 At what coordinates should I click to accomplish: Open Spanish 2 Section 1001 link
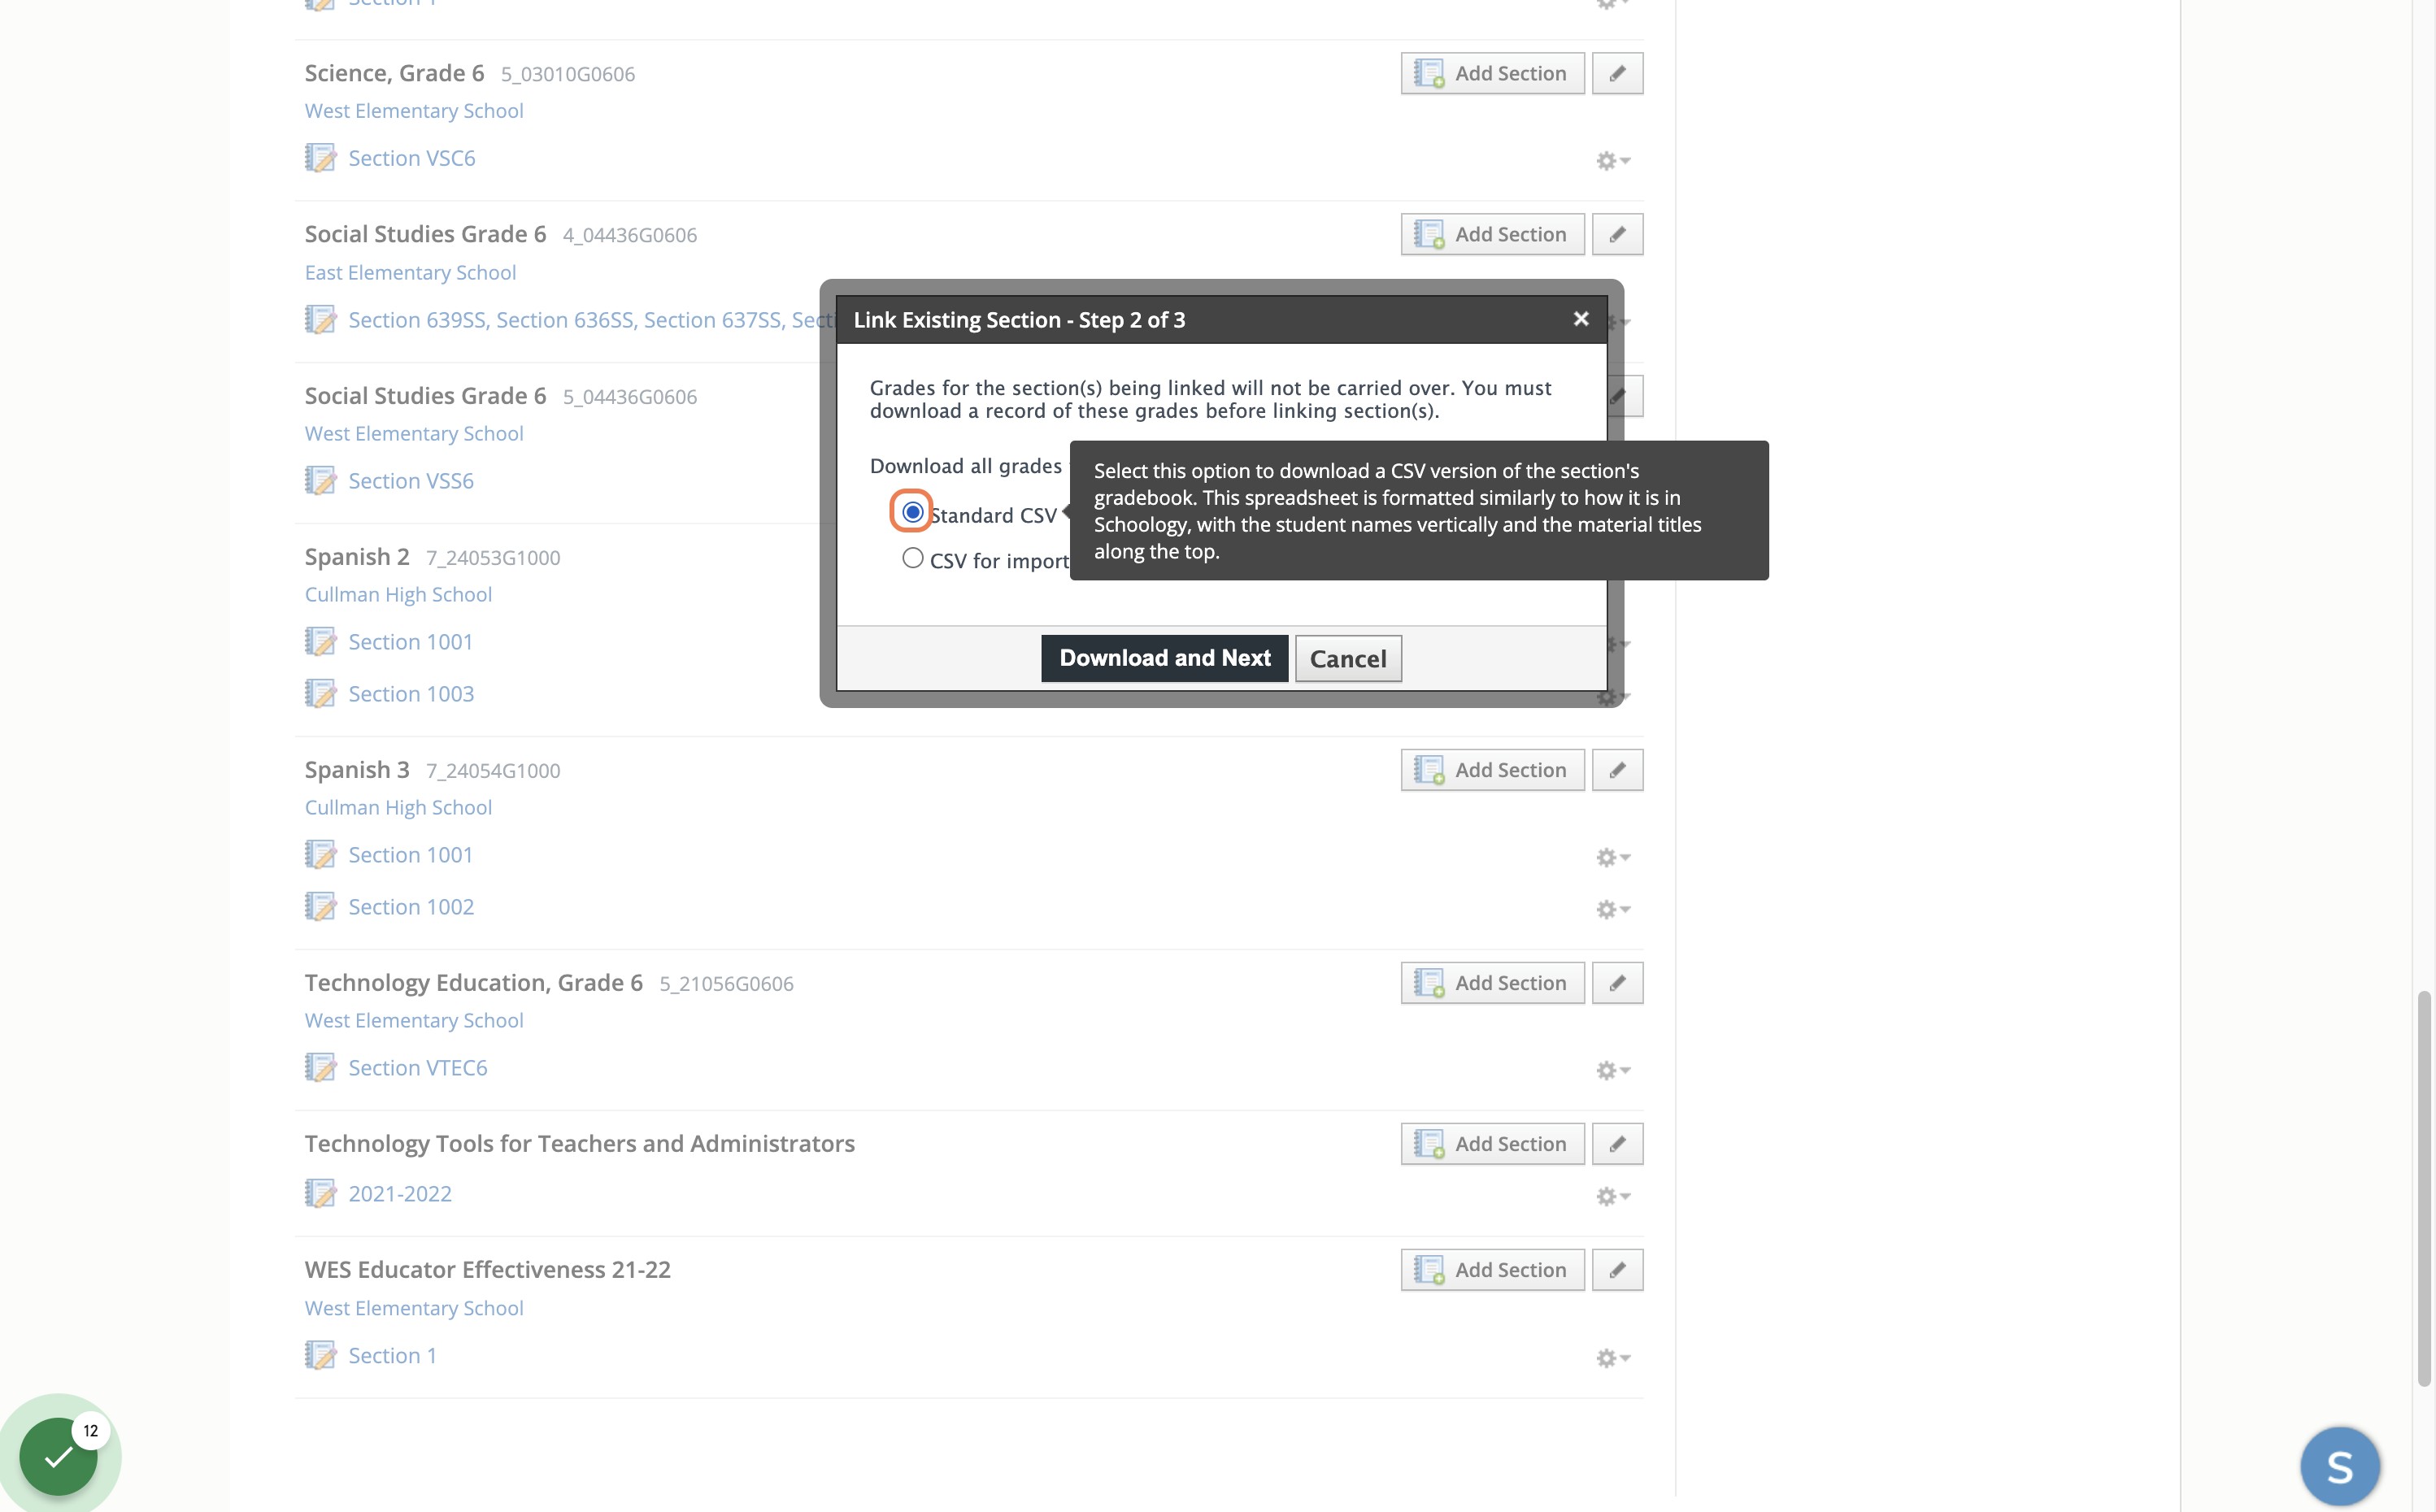(410, 642)
